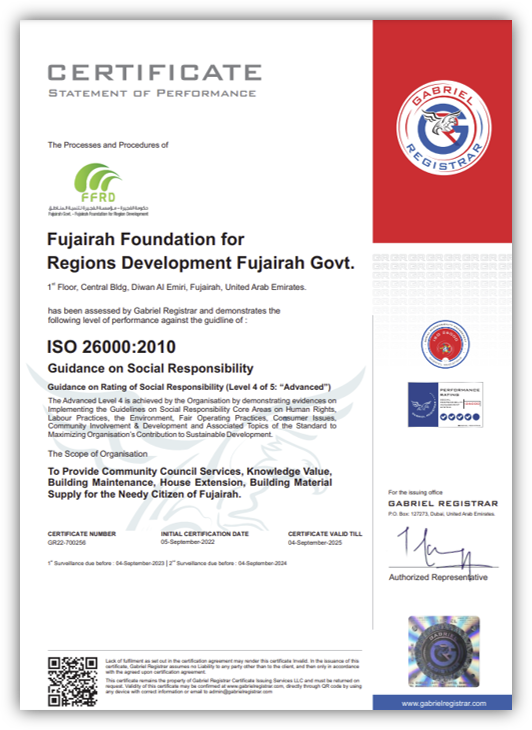Click the ISO 26000 circular seal badge

coord(445,344)
